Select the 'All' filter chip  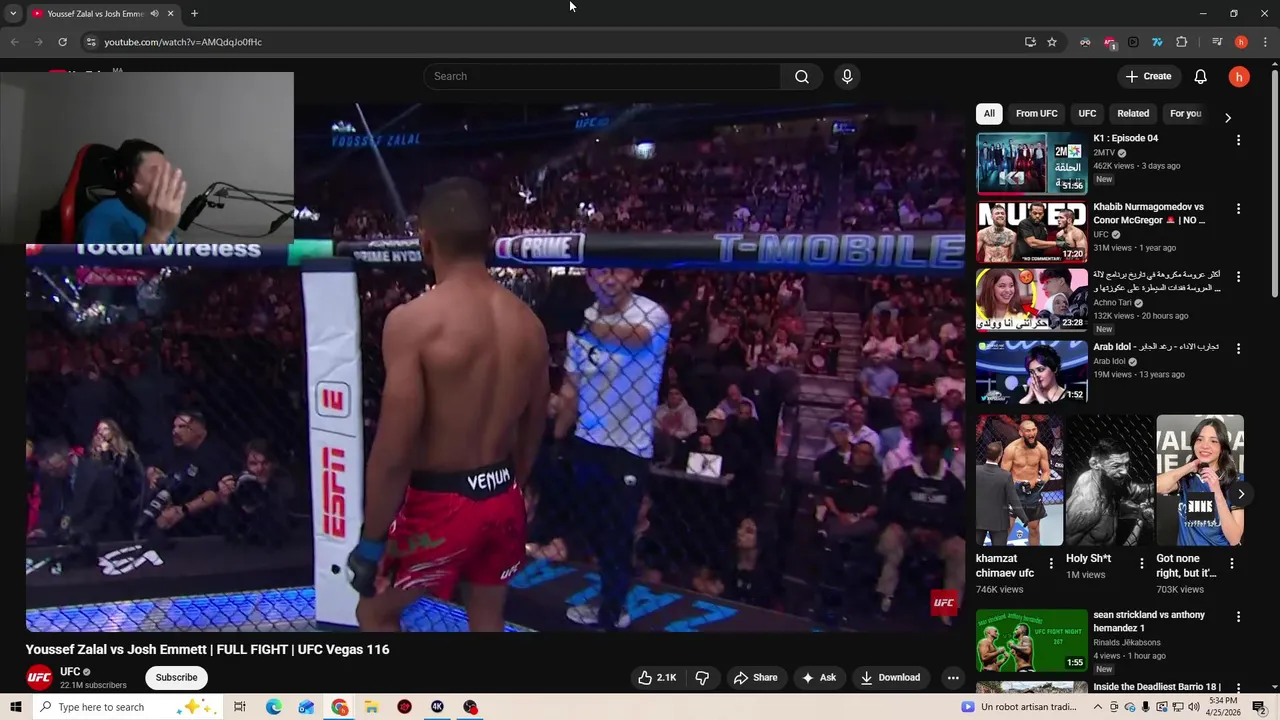click(x=989, y=114)
